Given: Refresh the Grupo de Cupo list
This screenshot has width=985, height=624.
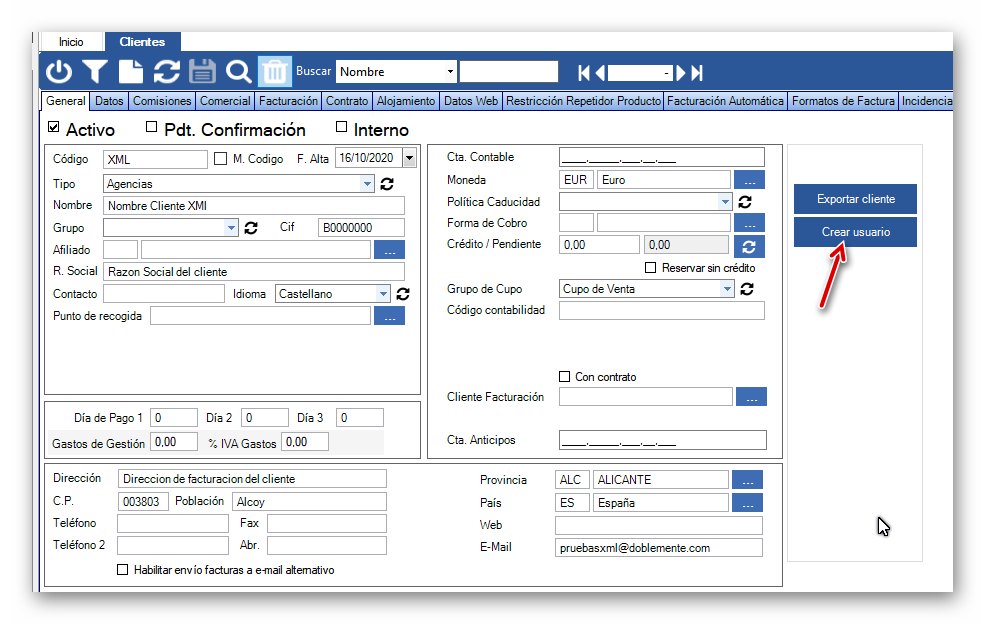Looking at the screenshot, I should [747, 288].
